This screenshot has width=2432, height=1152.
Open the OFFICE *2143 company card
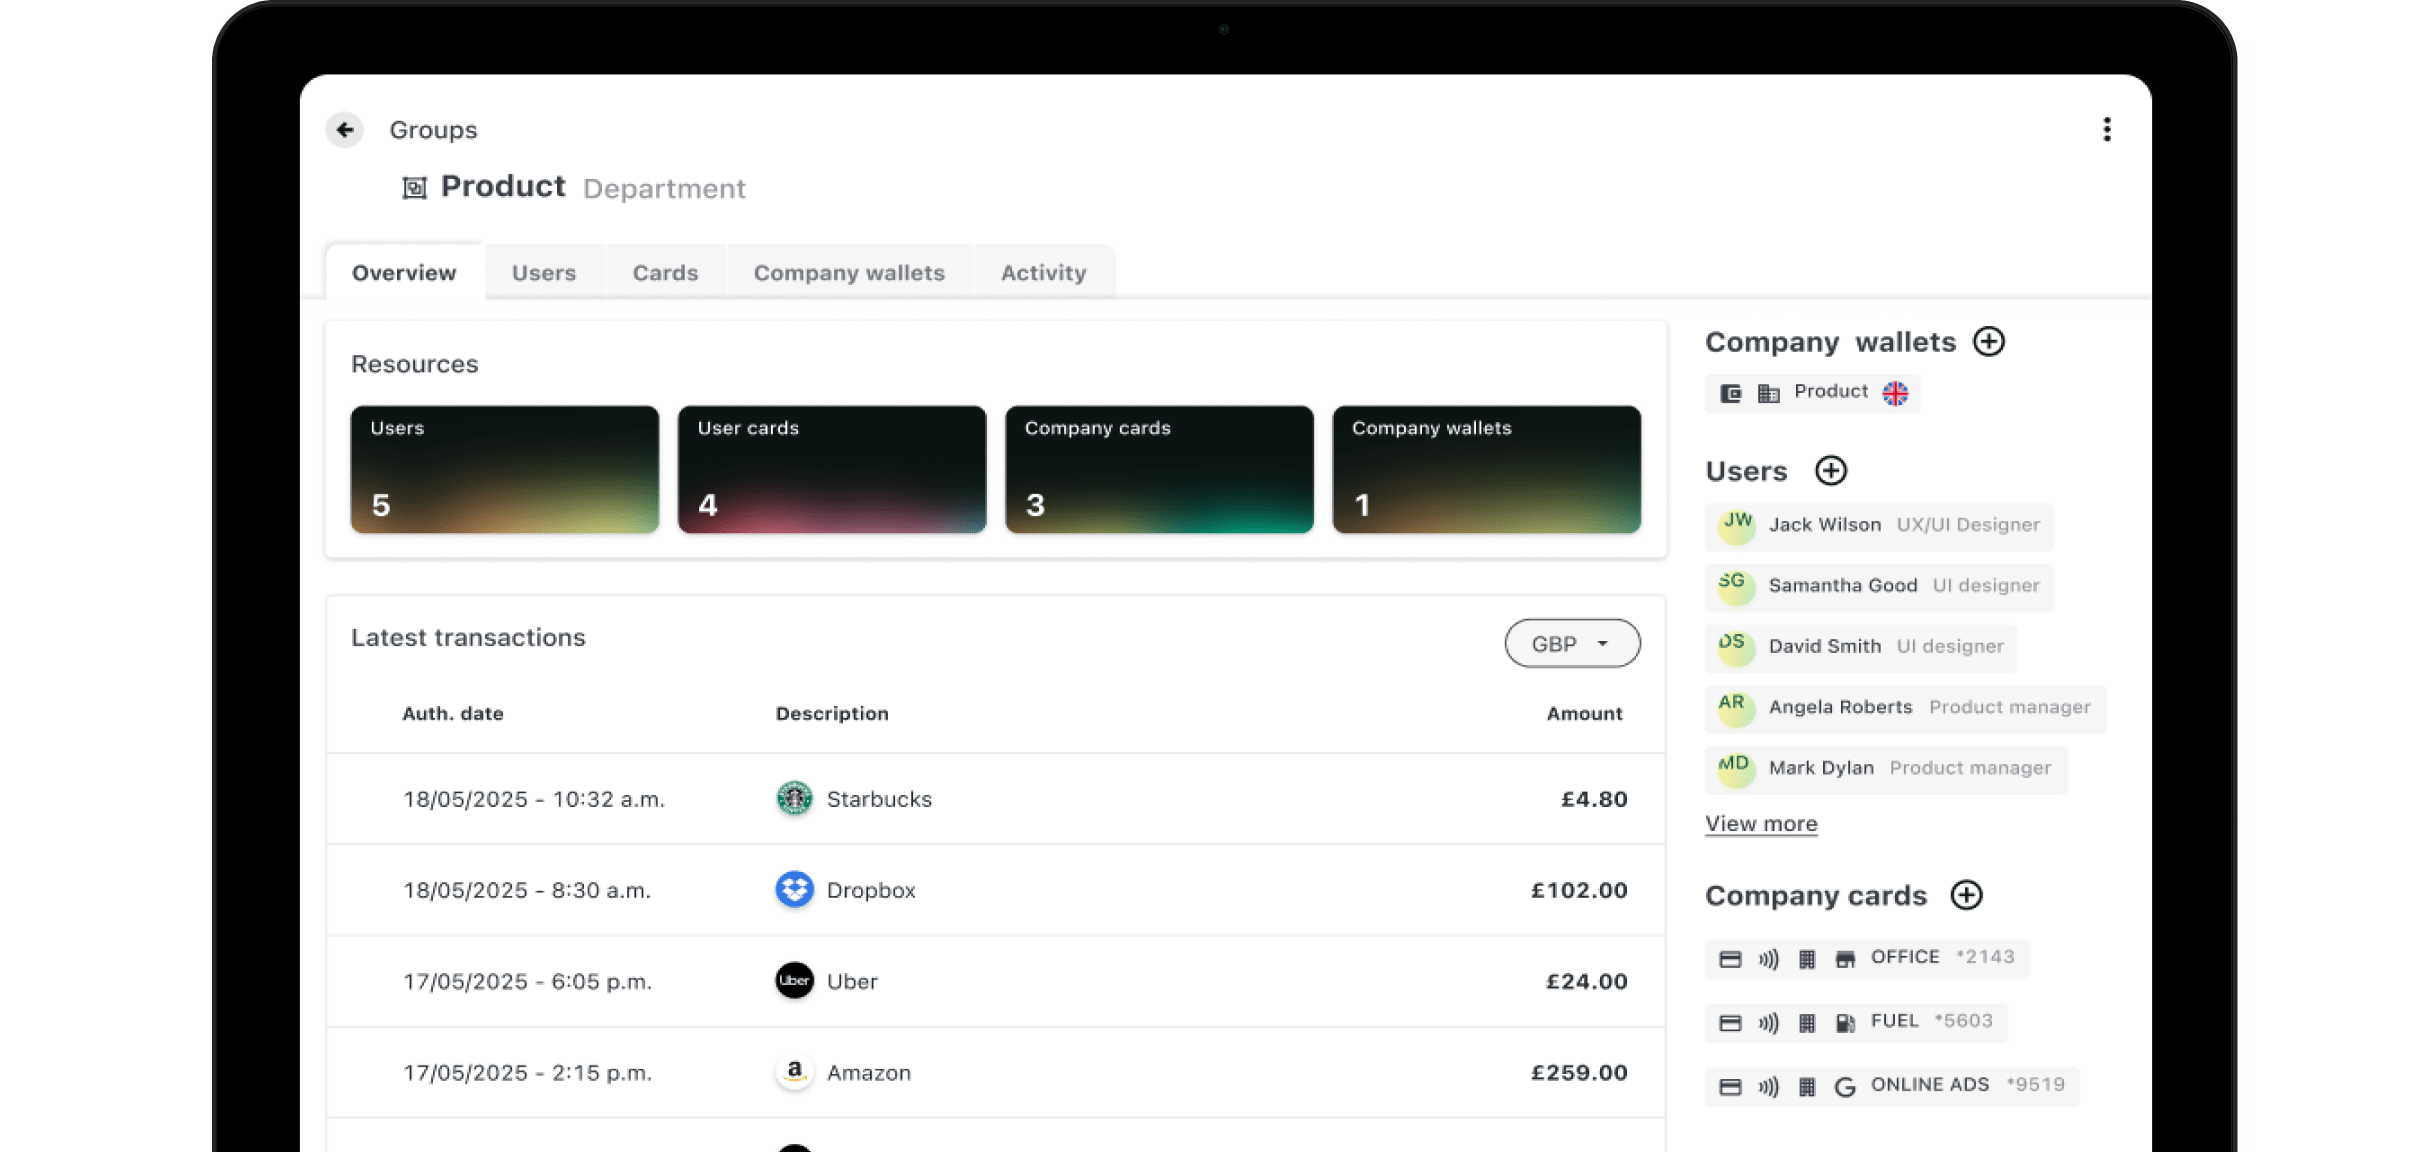click(x=1866, y=959)
